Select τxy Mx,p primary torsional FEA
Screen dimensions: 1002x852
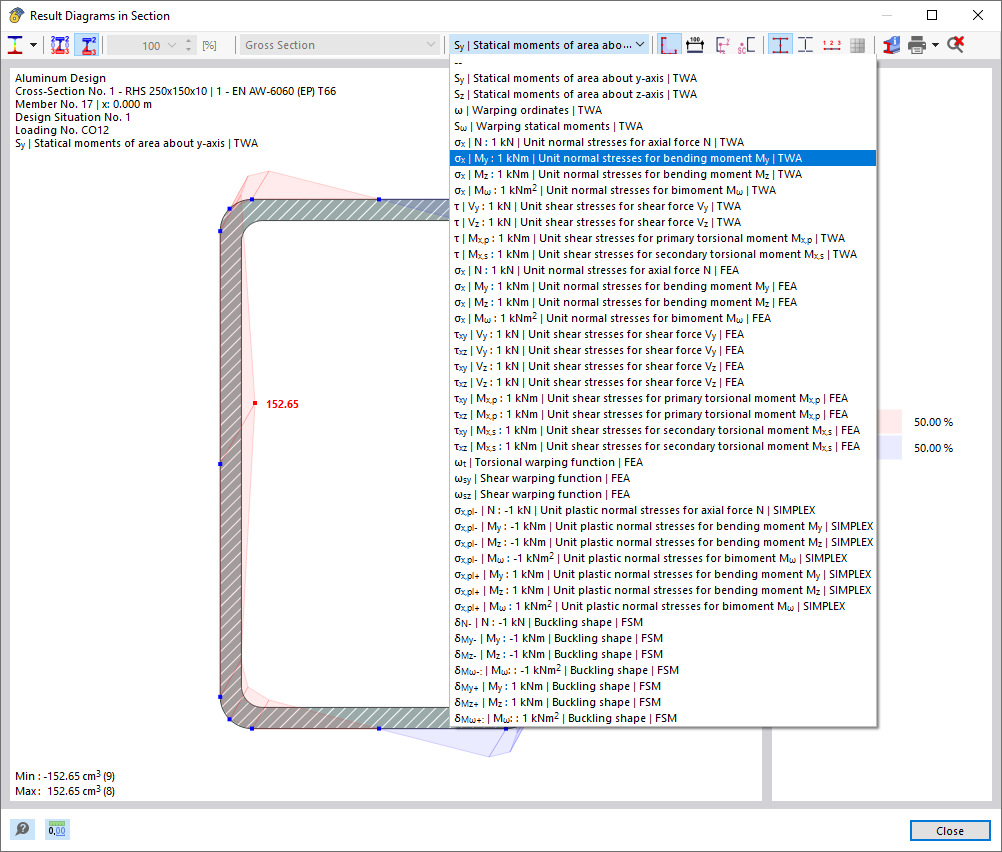[x=663, y=398]
